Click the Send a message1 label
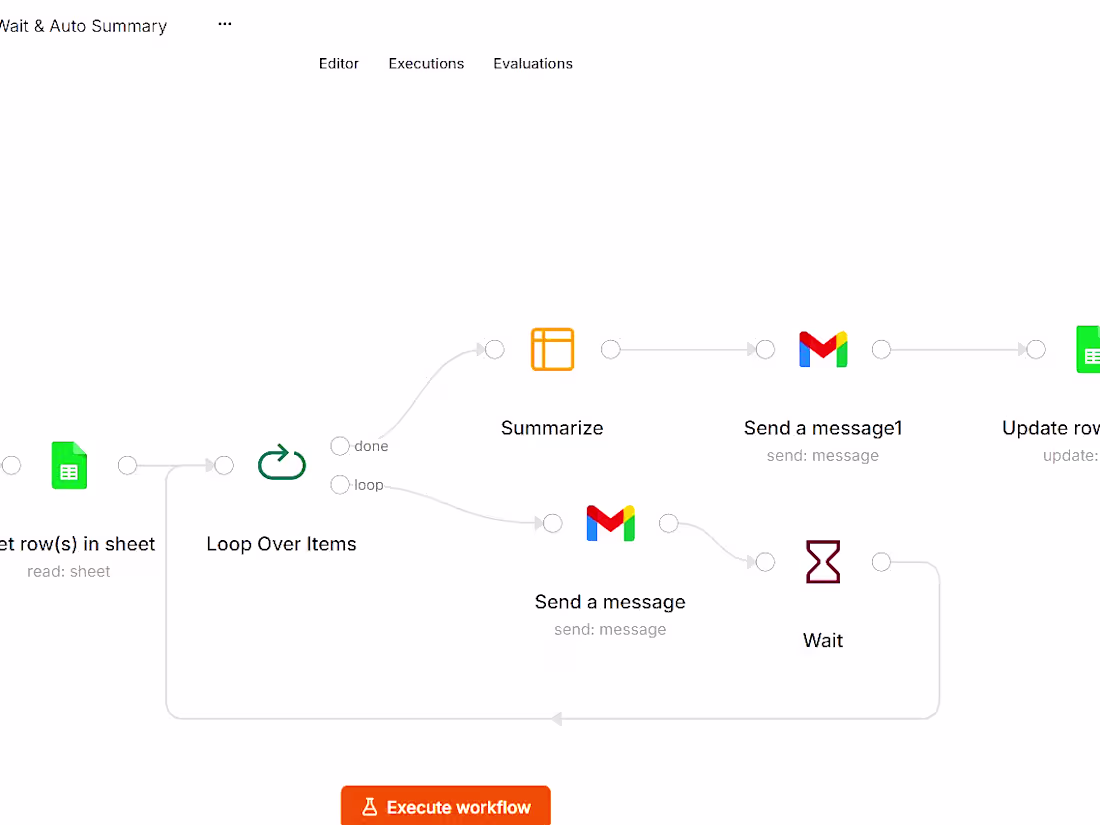Screen dimensions: 1100x825 pos(823,428)
